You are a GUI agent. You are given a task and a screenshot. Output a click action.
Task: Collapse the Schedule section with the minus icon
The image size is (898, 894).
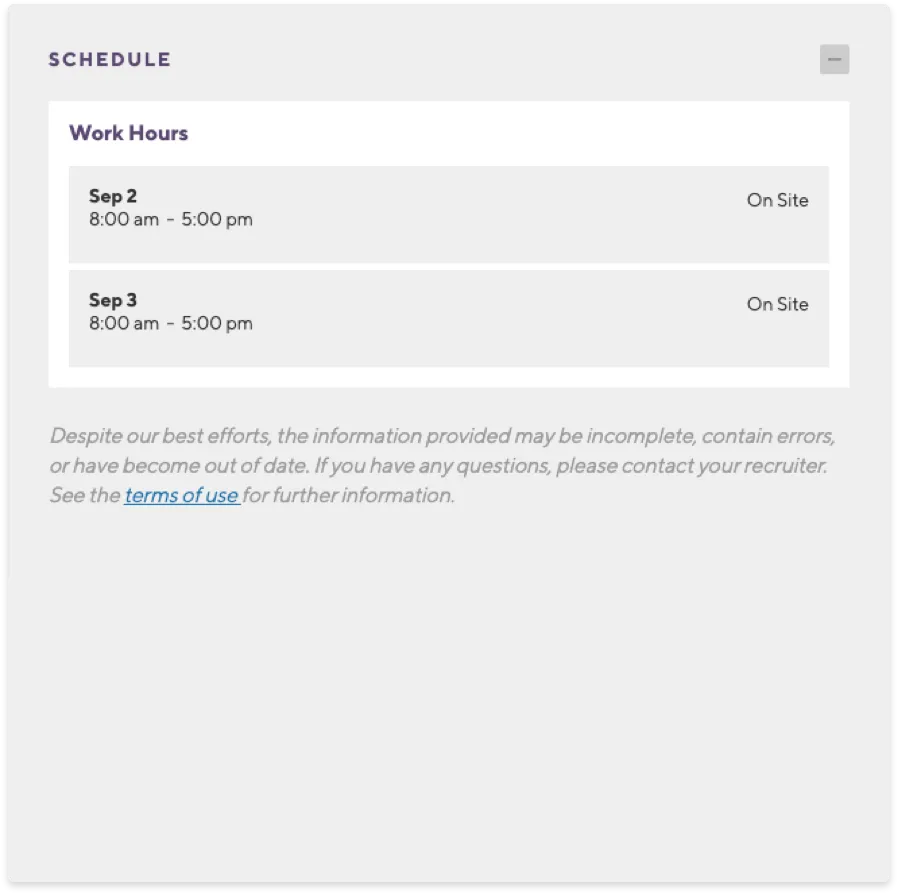(835, 60)
